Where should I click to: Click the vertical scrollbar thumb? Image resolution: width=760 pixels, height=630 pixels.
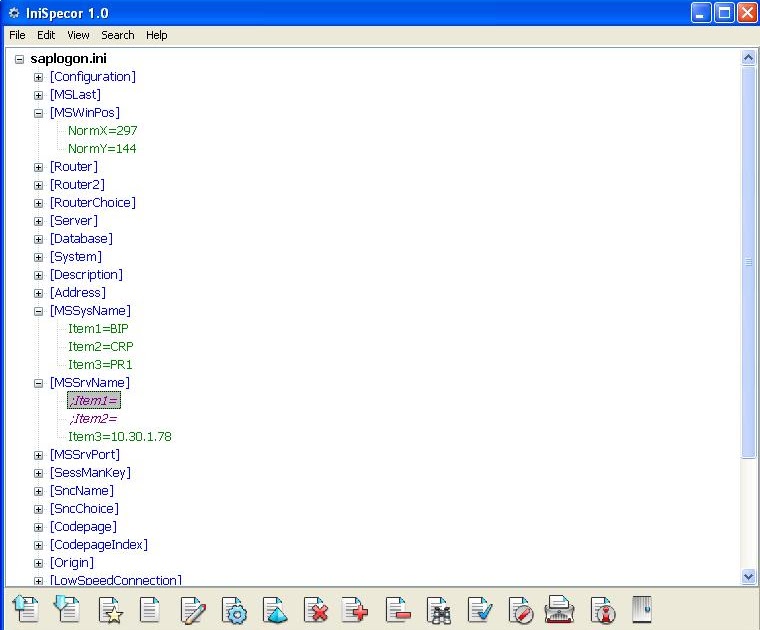pos(748,262)
